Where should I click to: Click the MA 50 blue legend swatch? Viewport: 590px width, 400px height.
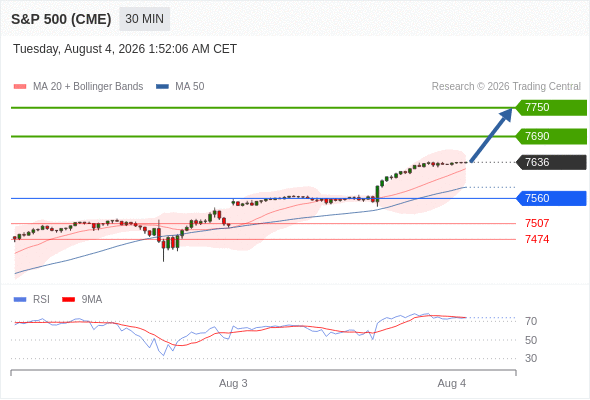(x=162, y=87)
